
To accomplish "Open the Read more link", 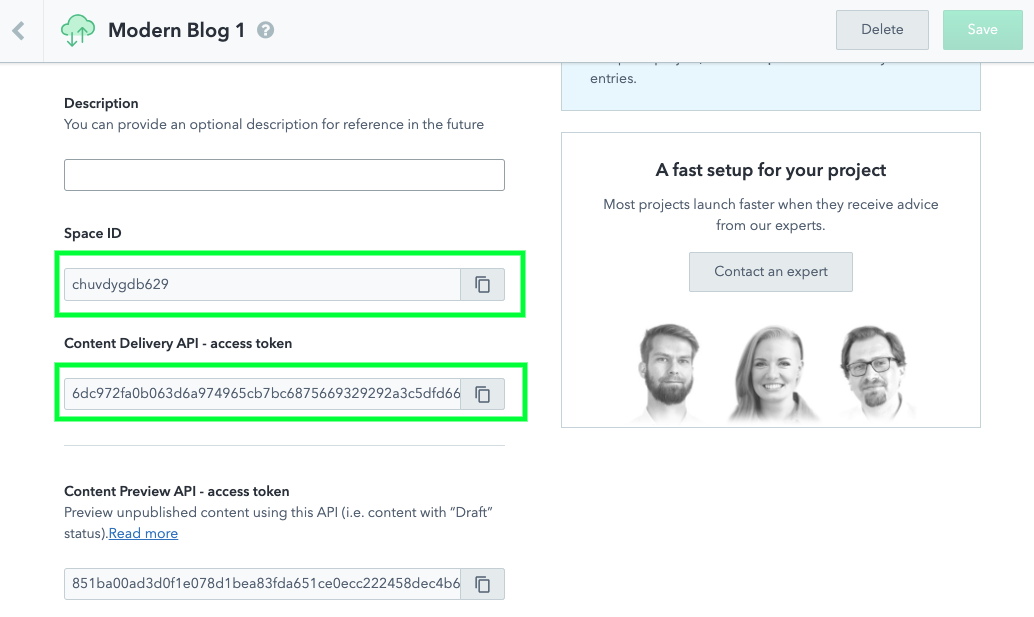I will pyautogui.click(x=142, y=533).
